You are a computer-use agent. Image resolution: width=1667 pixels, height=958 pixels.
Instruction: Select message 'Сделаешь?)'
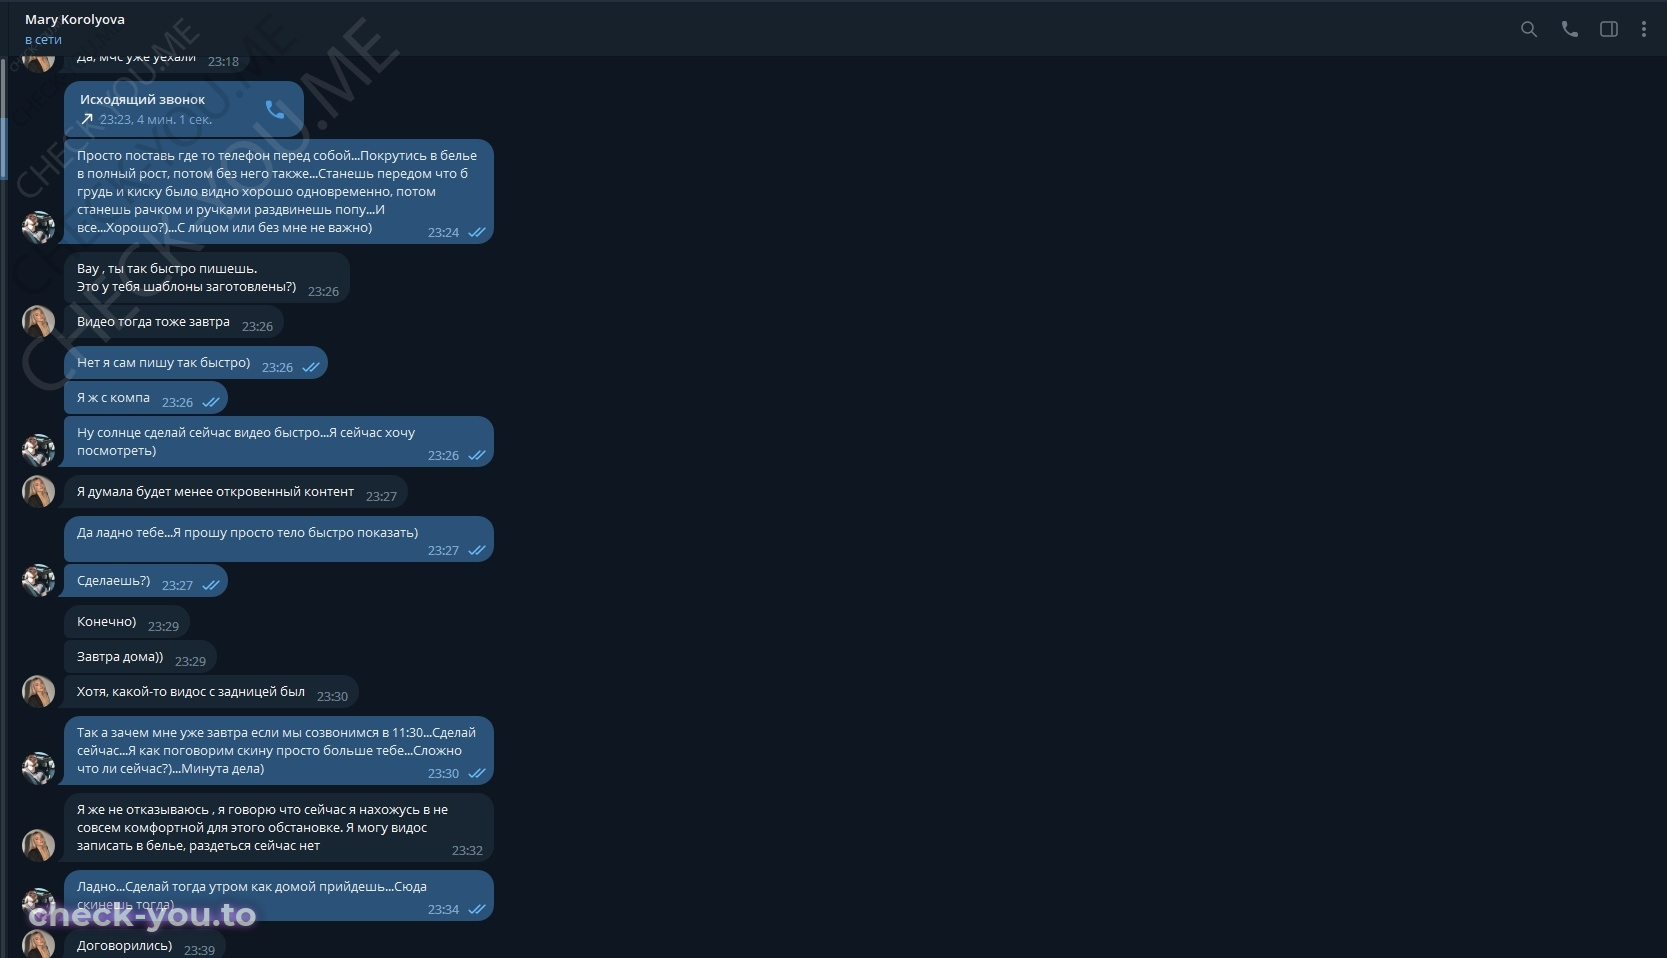[x=146, y=581]
